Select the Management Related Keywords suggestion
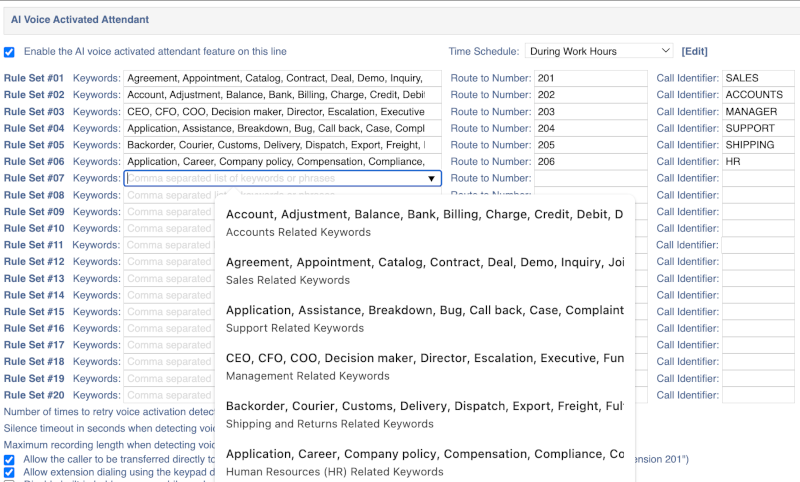Screen dimensions: 800x482 coord(424,366)
